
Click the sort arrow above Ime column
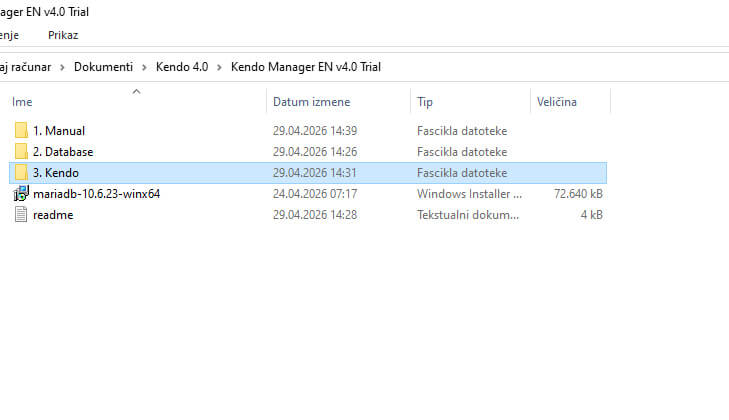tap(136, 92)
